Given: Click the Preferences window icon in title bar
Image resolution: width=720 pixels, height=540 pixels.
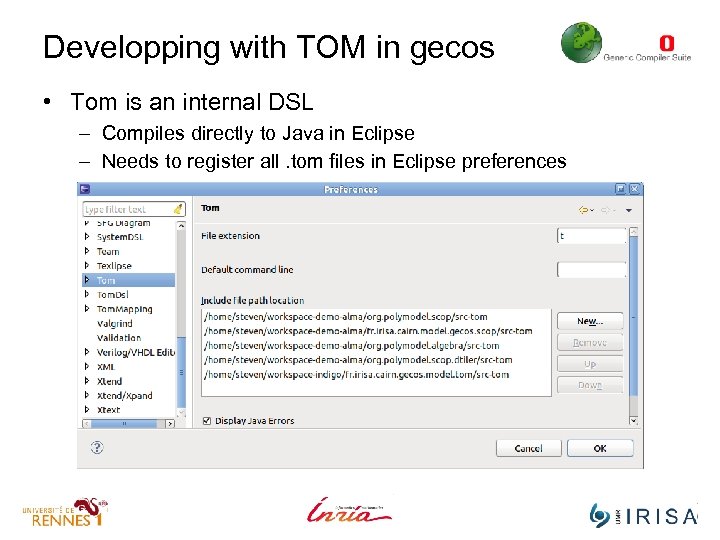Looking at the screenshot, I should pyautogui.click(x=85, y=189).
